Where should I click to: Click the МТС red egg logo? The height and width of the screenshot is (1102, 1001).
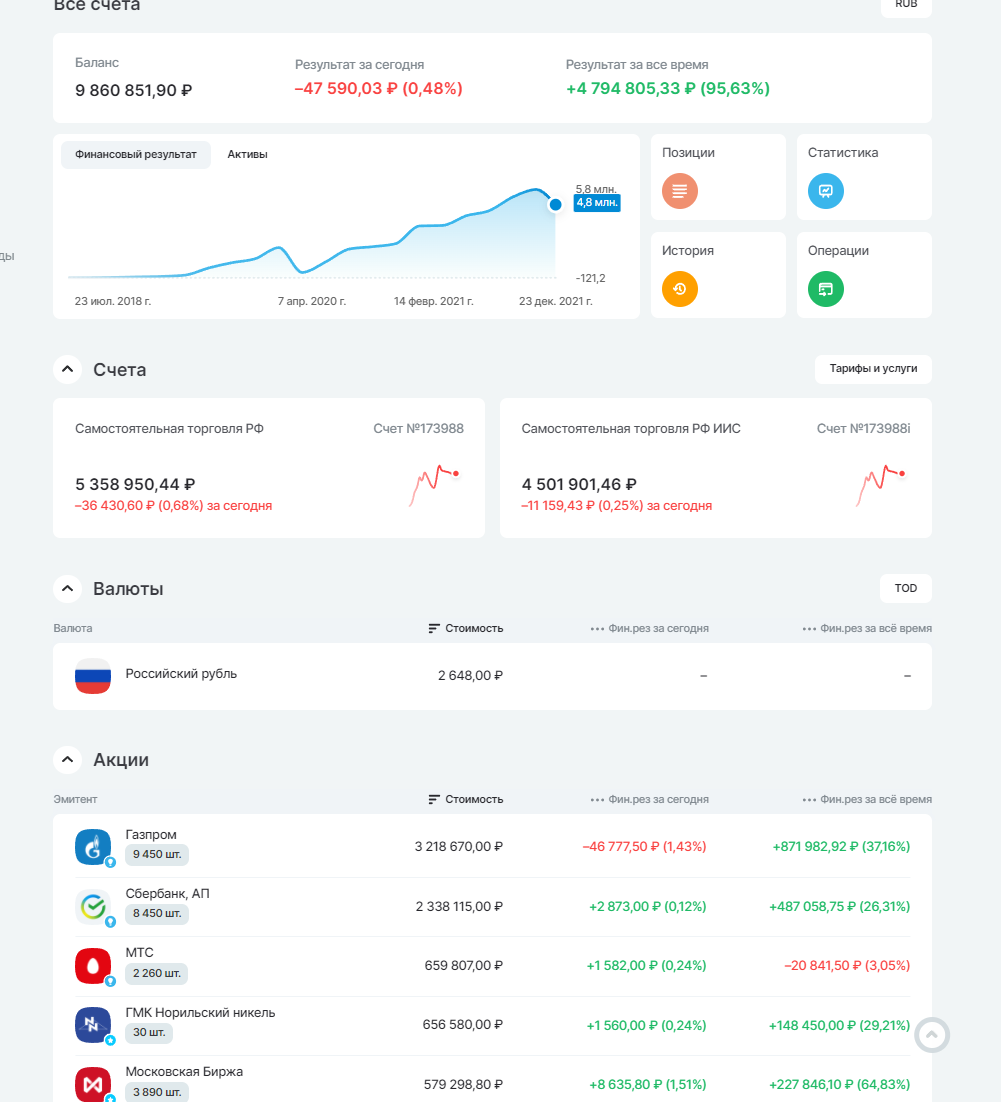pyautogui.click(x=93, y=966)
